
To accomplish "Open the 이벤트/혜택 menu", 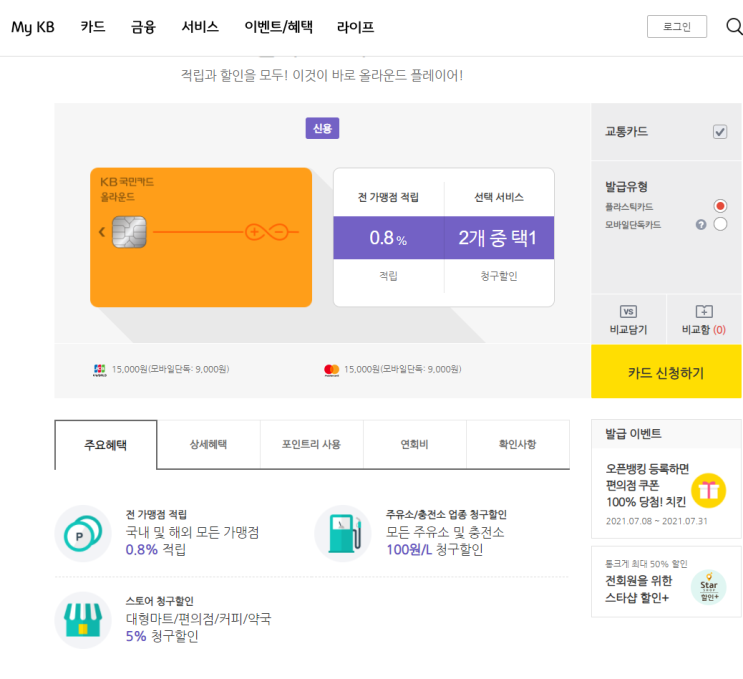I will point(278,27).
